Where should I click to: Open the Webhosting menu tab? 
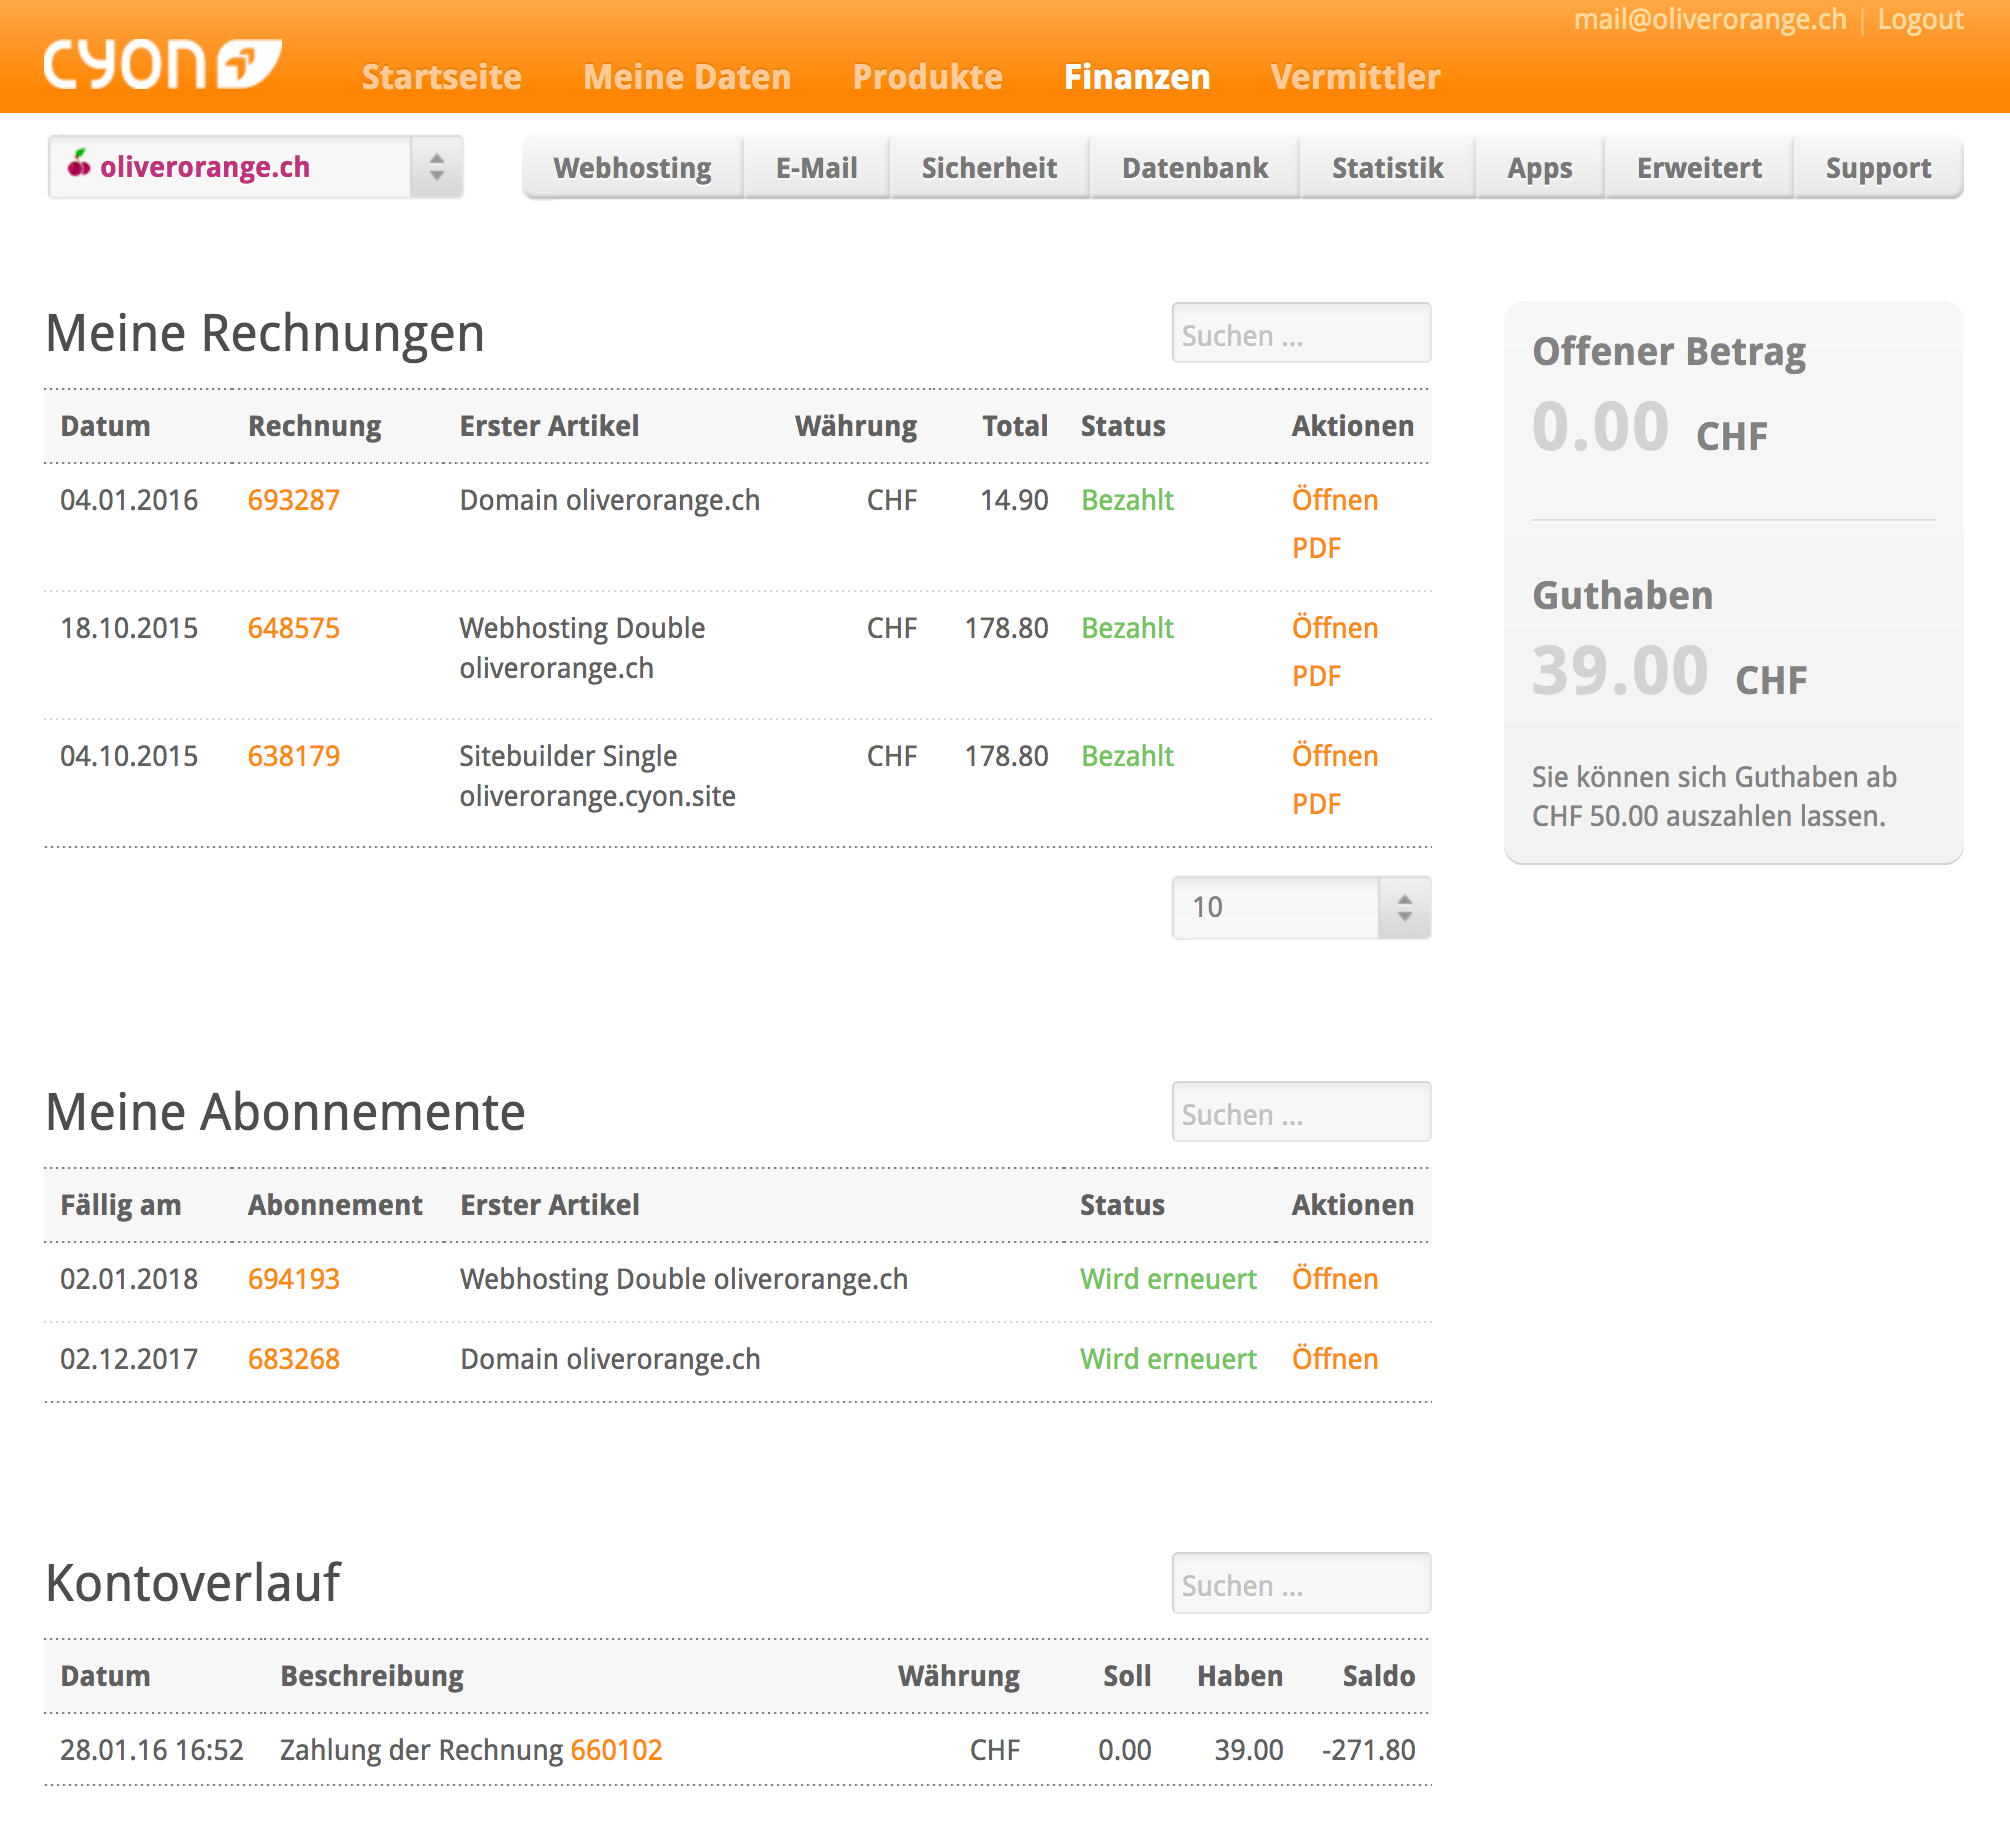tap(632, 168)
